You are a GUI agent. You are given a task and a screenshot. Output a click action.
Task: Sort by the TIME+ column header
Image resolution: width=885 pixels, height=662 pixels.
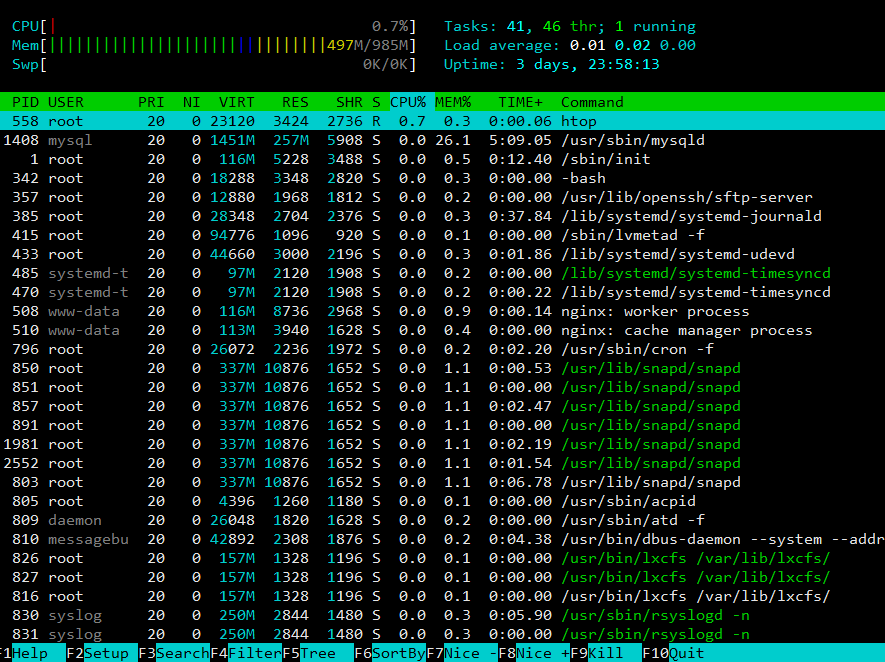pos(522,102)
